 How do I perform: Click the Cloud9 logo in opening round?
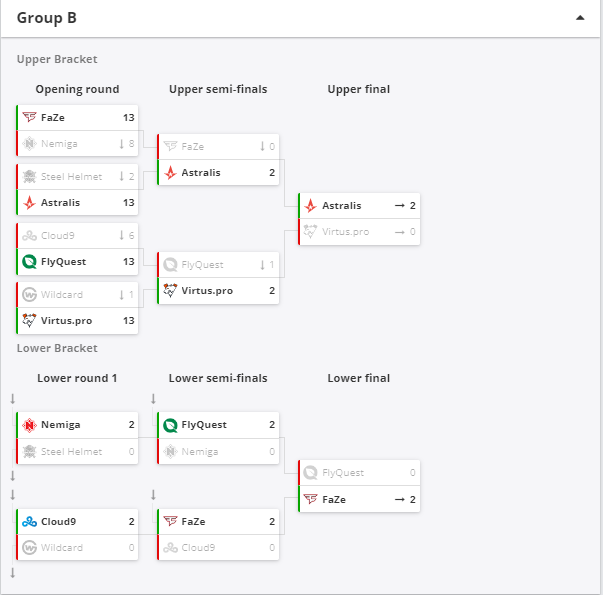pyautogui.click(x=29, y=236)
